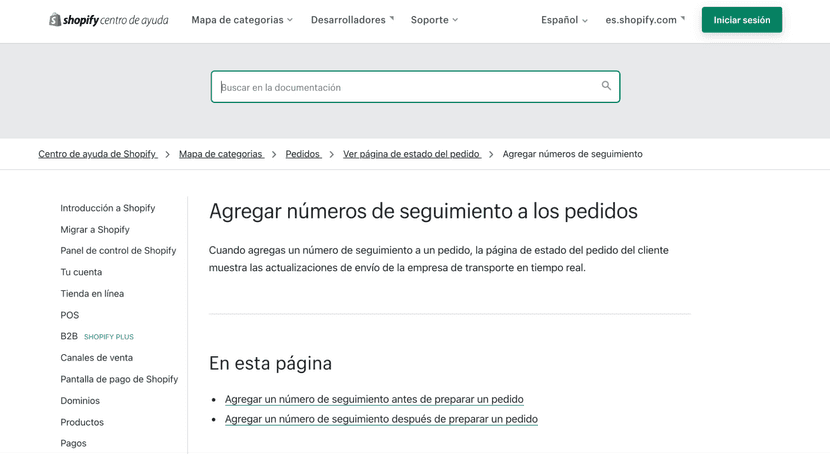Open the Español language selector
Viewport: 830px width, 455px height.
click(564, 20)
